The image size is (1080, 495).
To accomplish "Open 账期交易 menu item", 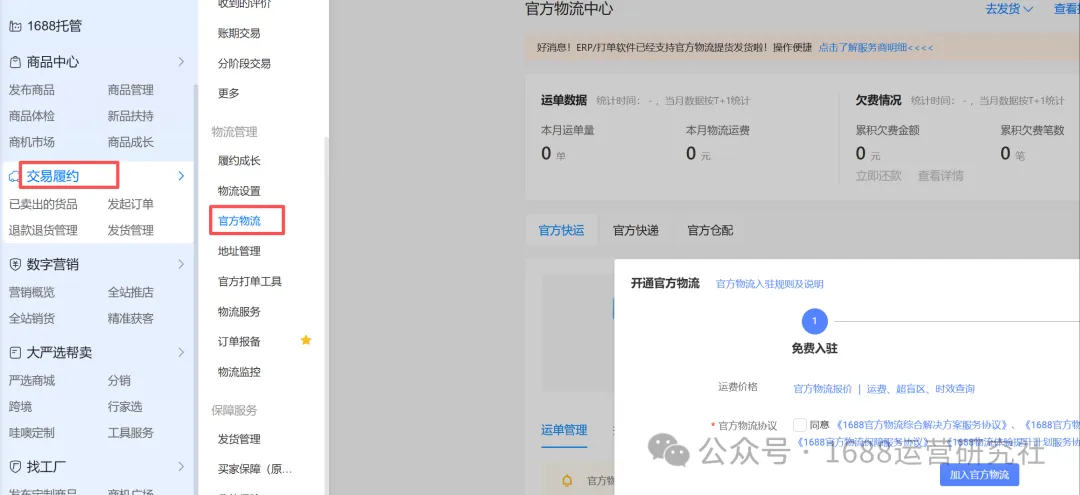I will [x=239, y=33].
